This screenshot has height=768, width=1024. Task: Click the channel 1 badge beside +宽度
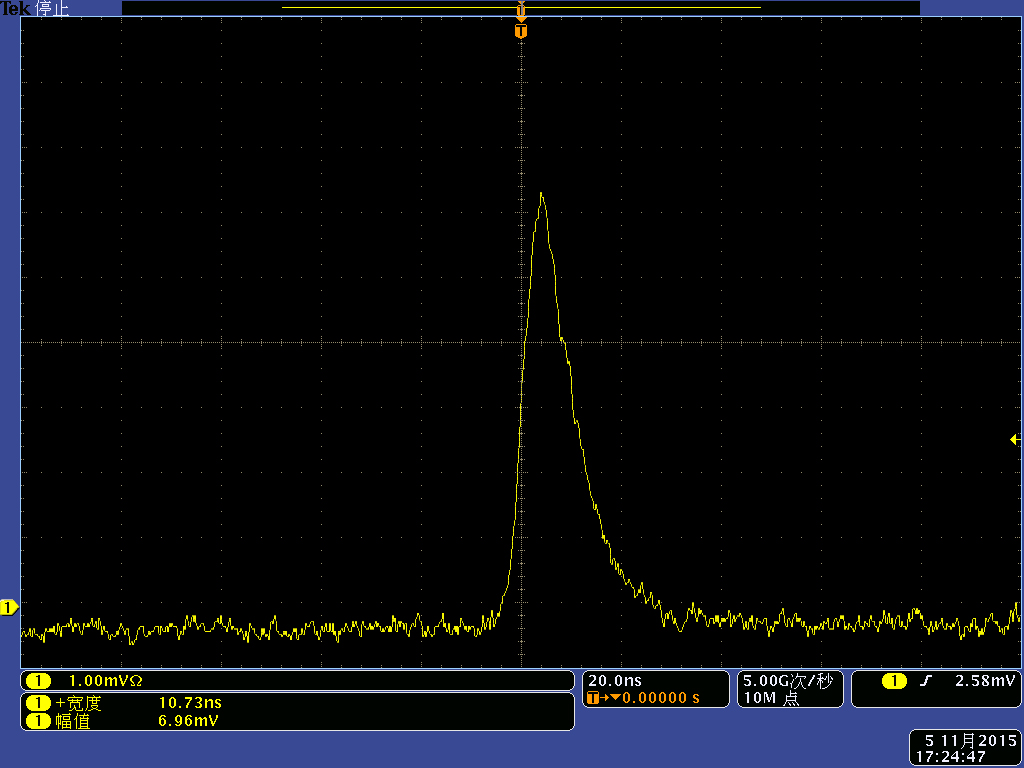tap(38, 703)
